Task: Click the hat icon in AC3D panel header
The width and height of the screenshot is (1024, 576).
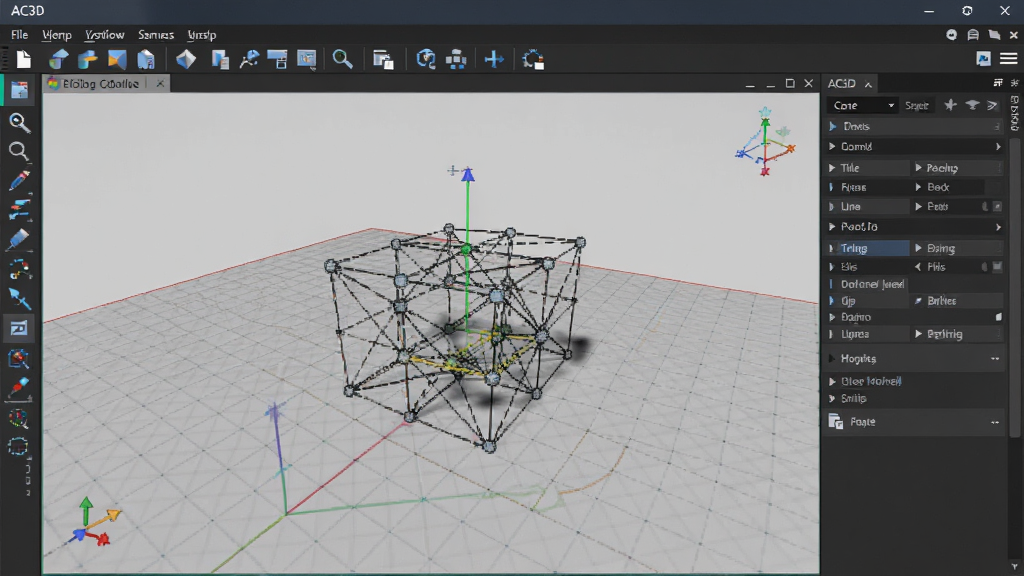Action: [x=972, y=105]
